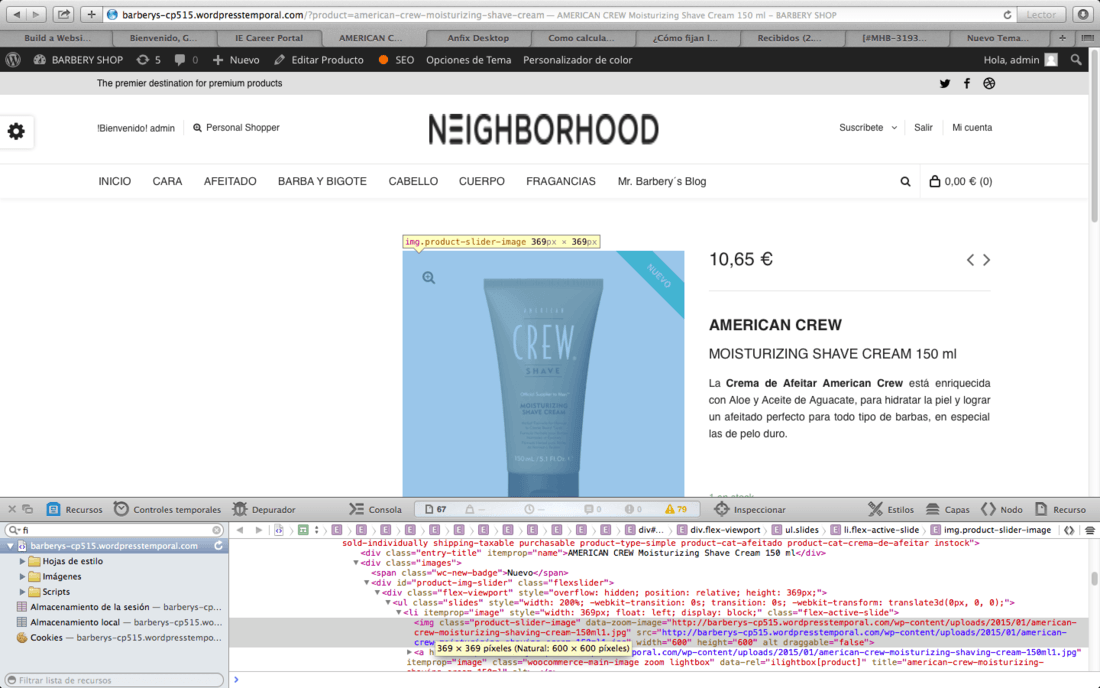Open the shopping cart 0,00 € (0)
This screenshot has height=688, width=1100.
tap(960, 182)
